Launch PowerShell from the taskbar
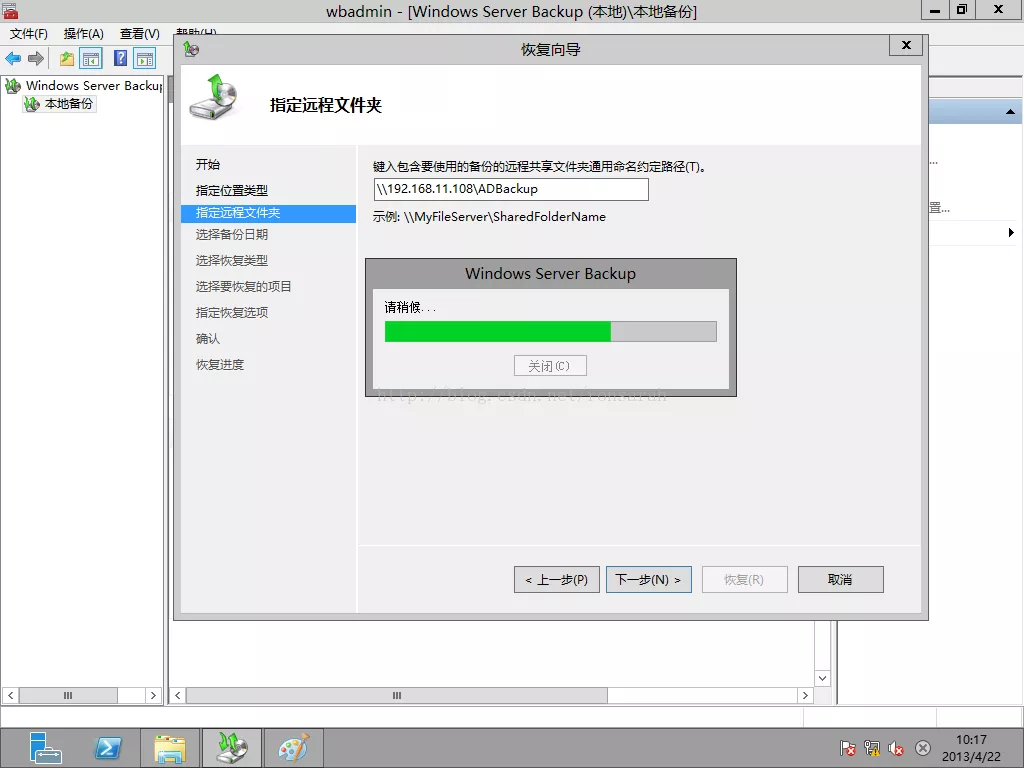Image resolution: width=1024 pixels, height=768 pixels. (x=108, y=747)
